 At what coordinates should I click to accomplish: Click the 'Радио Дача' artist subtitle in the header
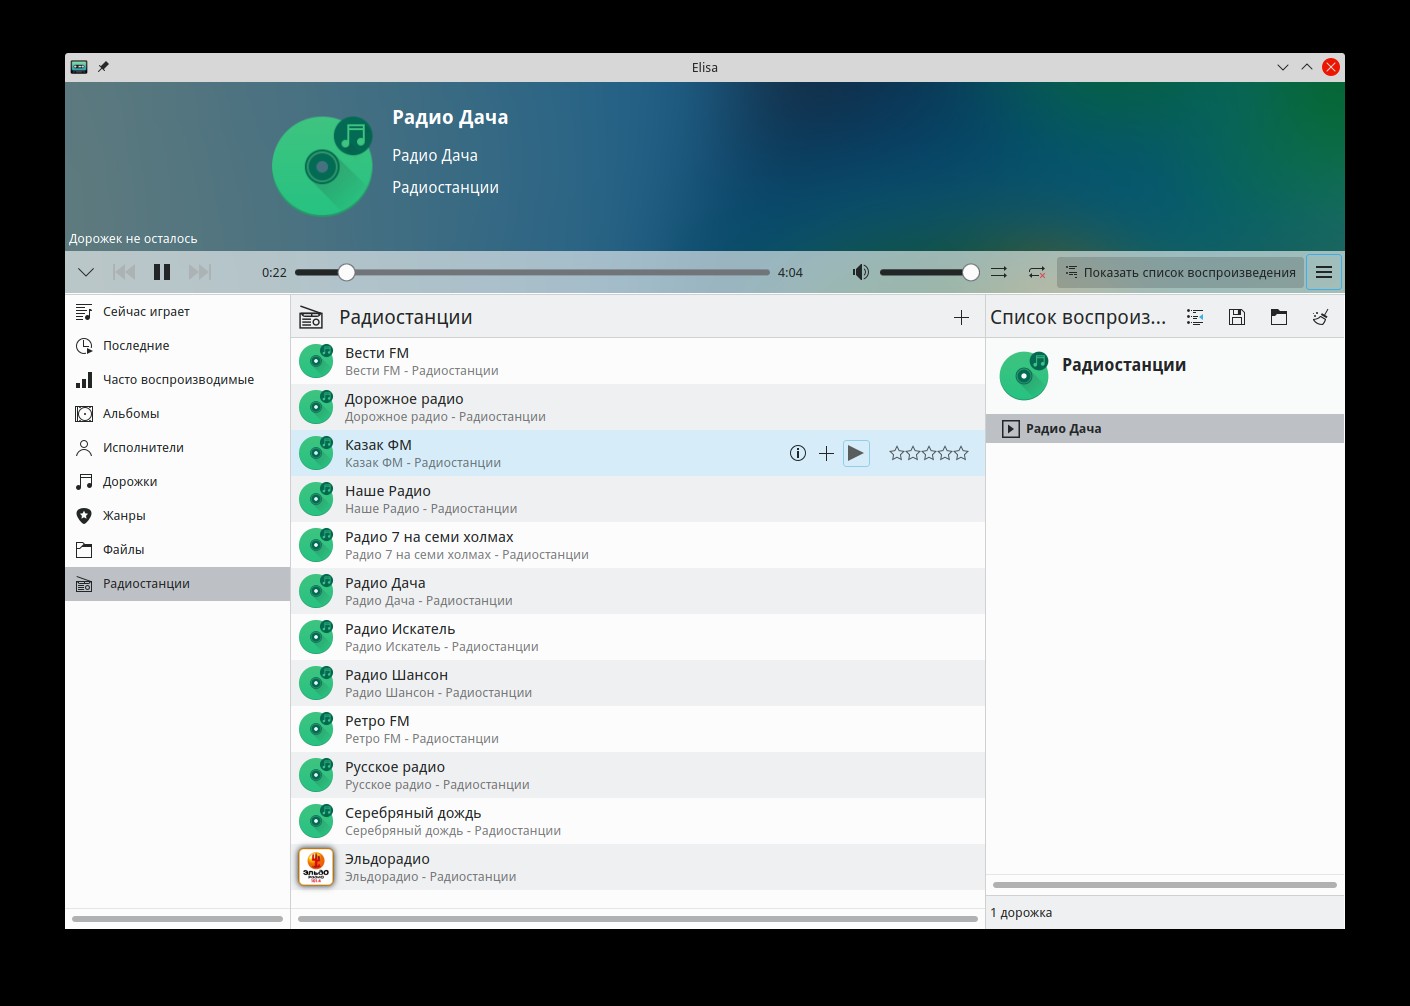click(x=435, y=155)
